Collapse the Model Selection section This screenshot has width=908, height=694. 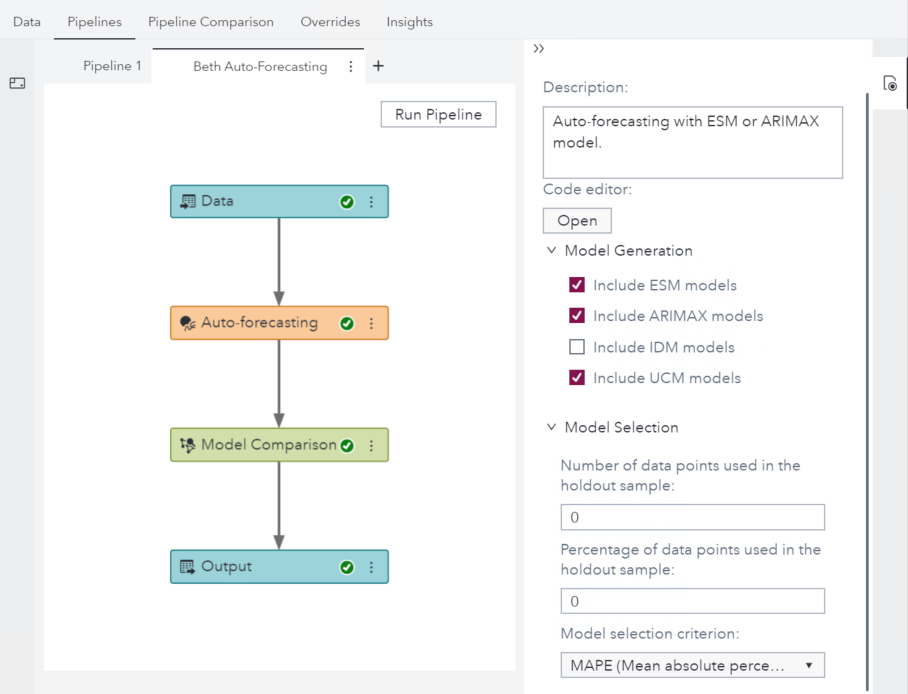pos(551,427)
